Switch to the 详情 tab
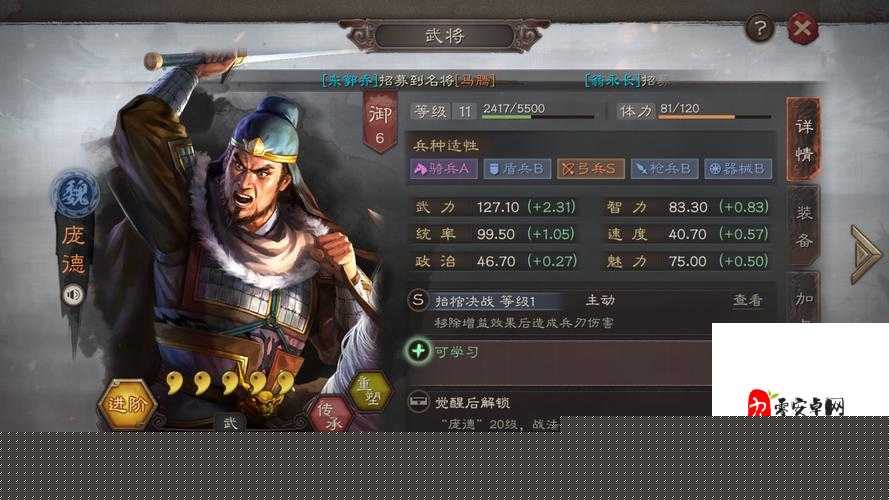Image resolution: width=889 pixels, height=500 pixels. point(803,139)
